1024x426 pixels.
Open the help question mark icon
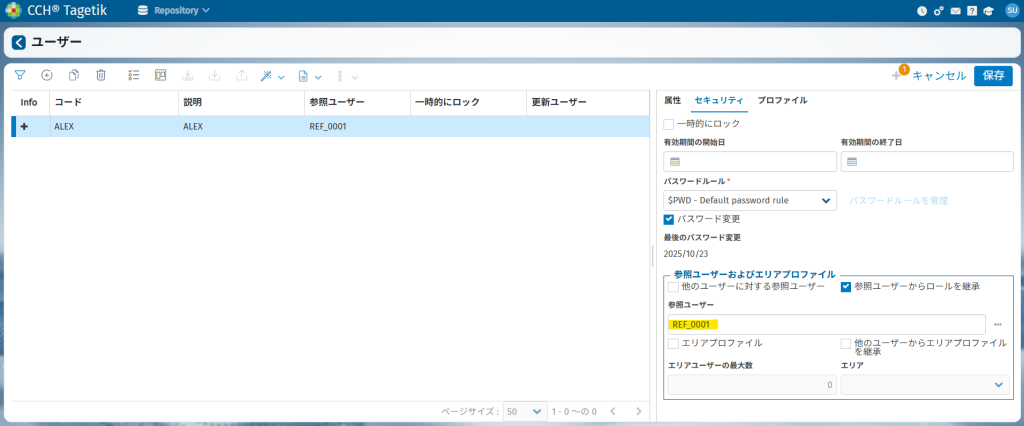tap(971, 11)
